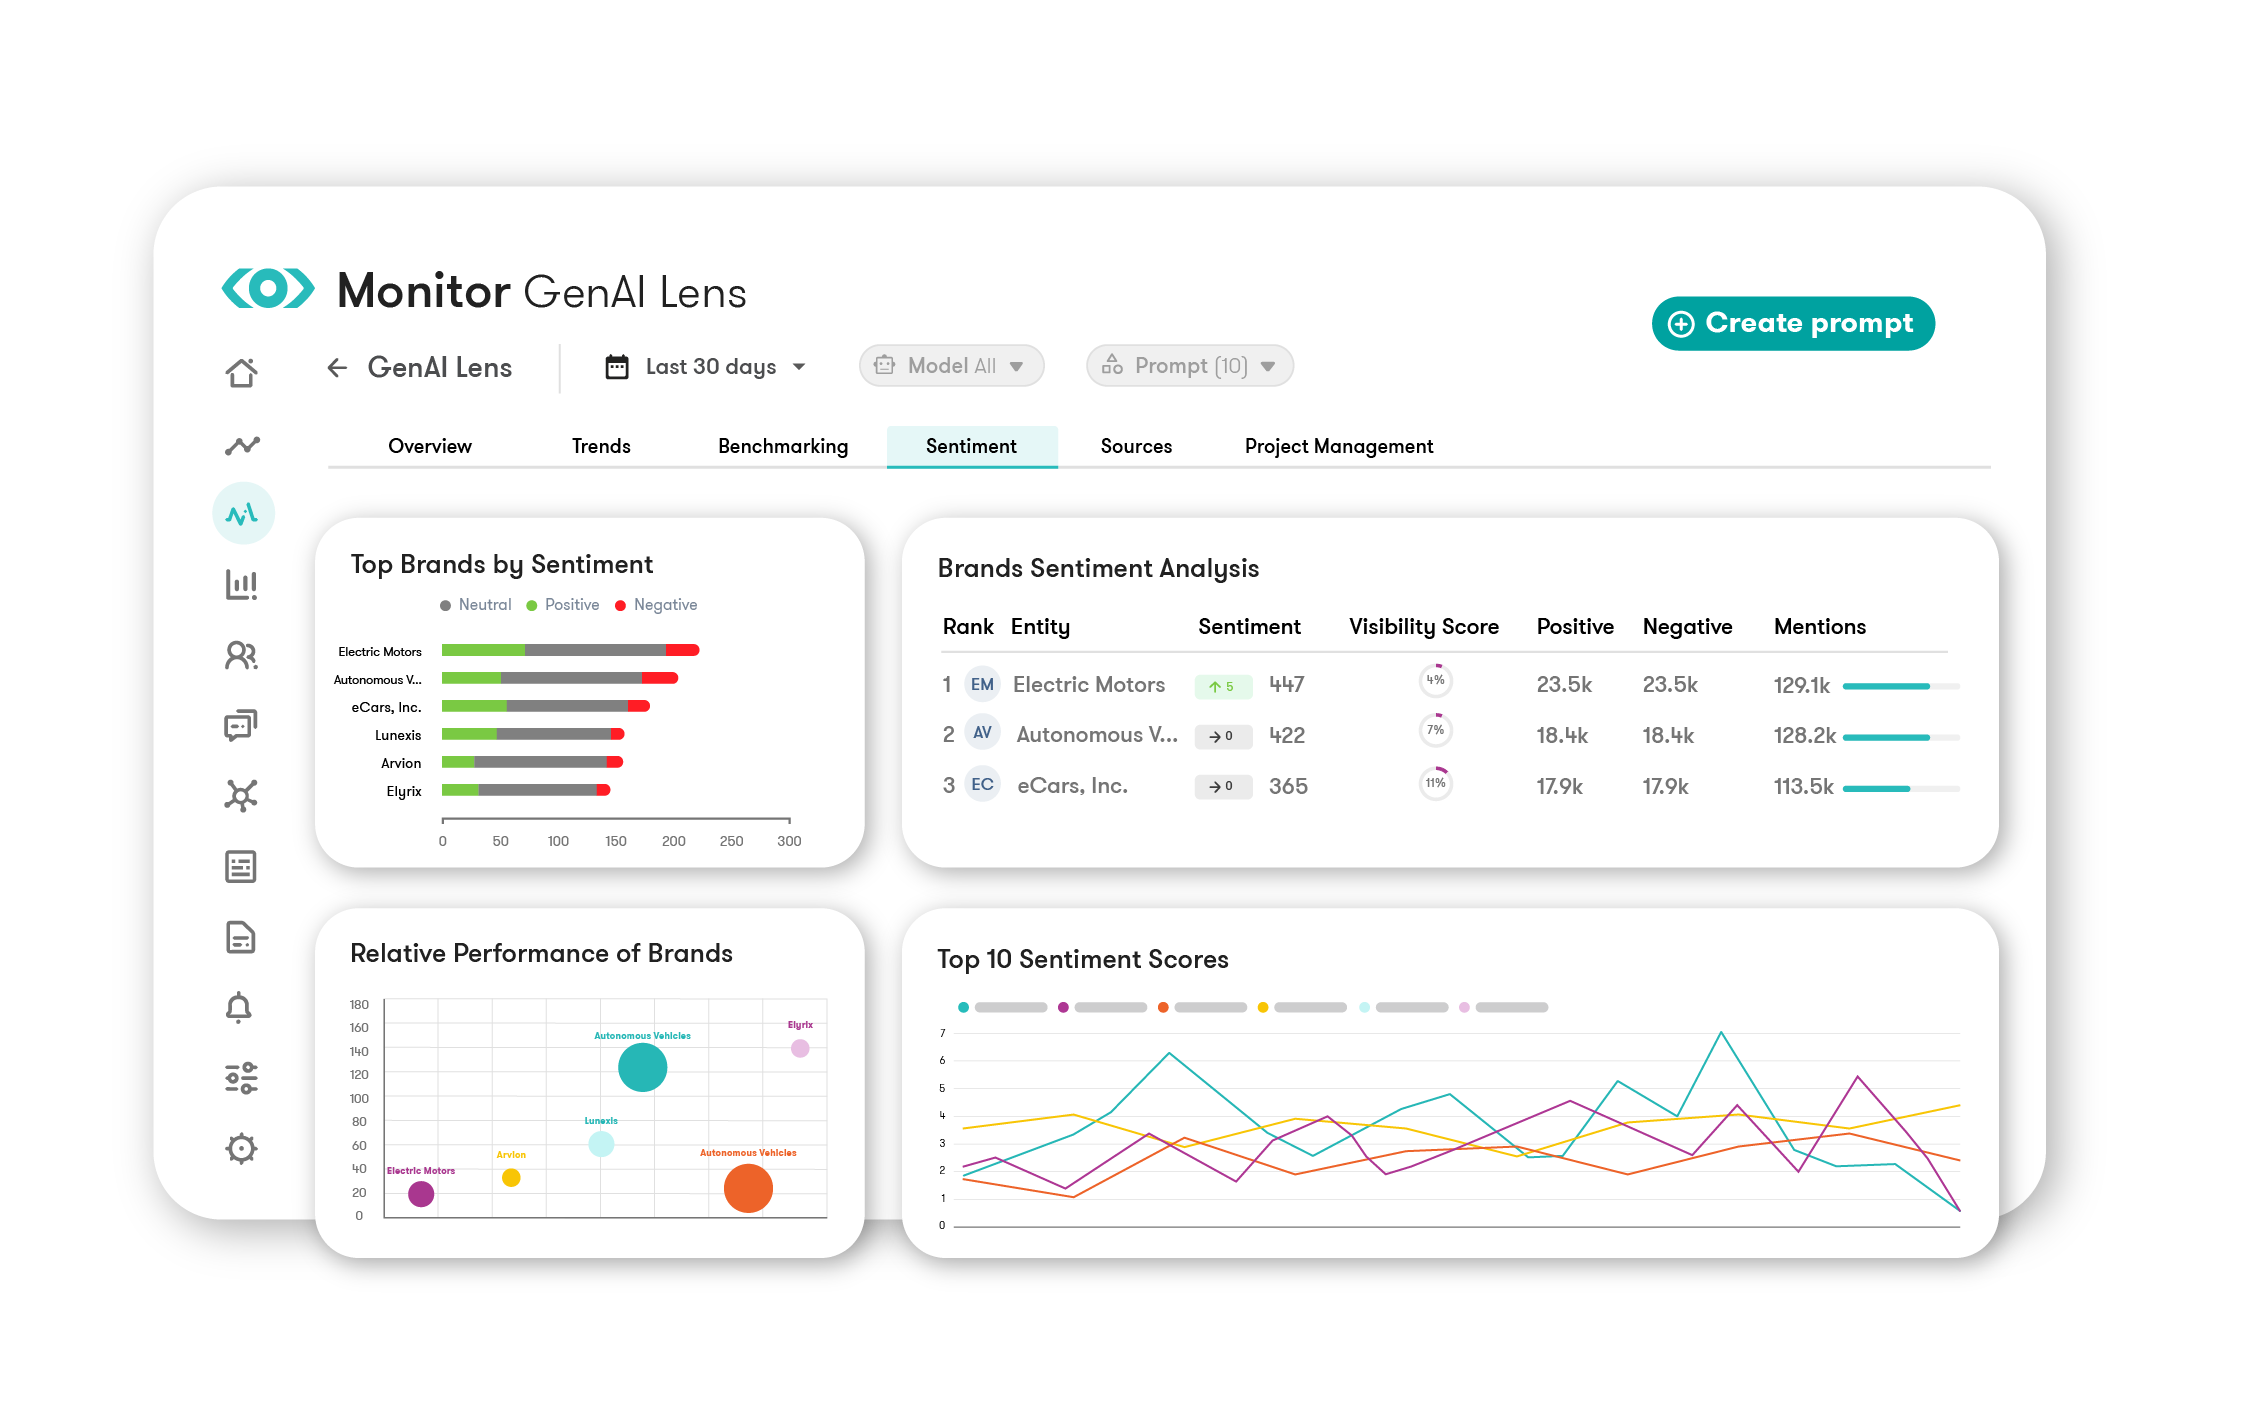Expand the Last 30 days date dropdown
This screenshot has height=1405, width=2250.
point(706,367)
